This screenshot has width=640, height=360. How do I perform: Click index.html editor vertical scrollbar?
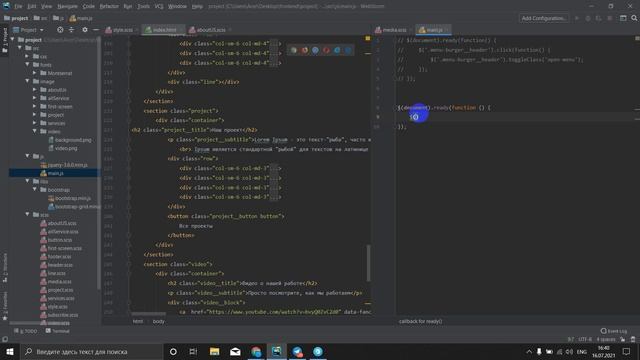(x=369, y=263)
